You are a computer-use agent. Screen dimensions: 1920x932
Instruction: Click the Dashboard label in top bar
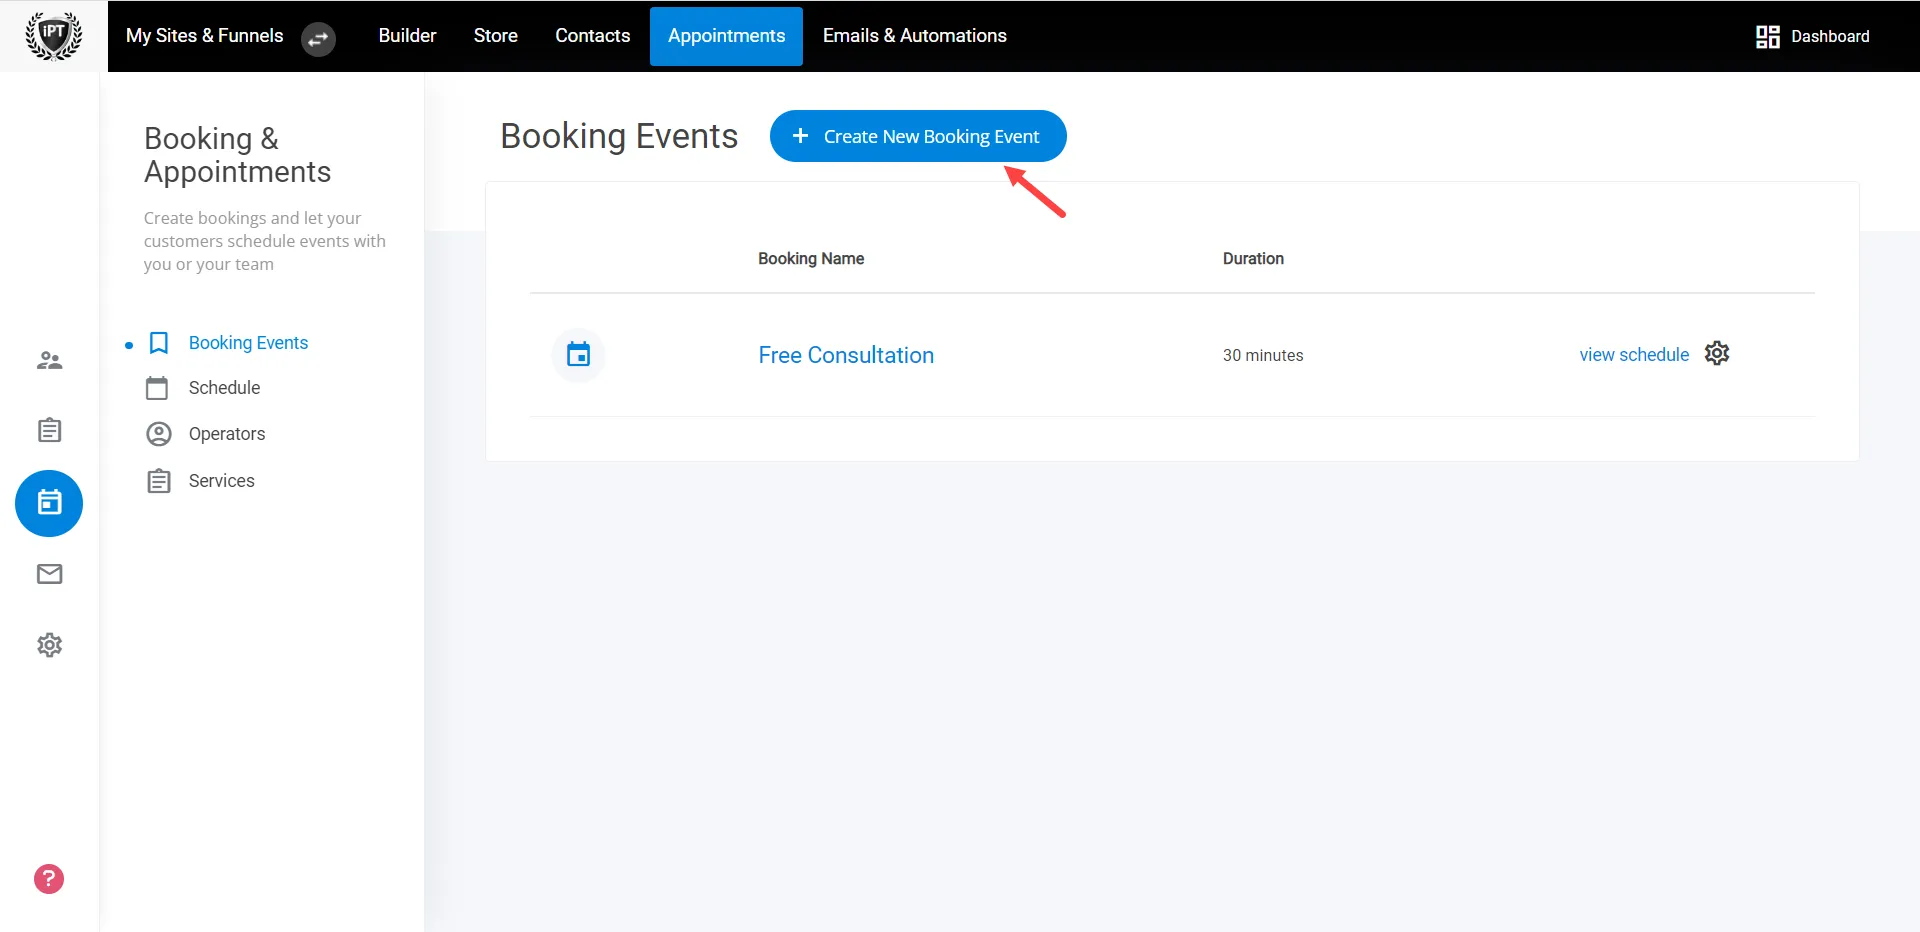pos(1830,37)
